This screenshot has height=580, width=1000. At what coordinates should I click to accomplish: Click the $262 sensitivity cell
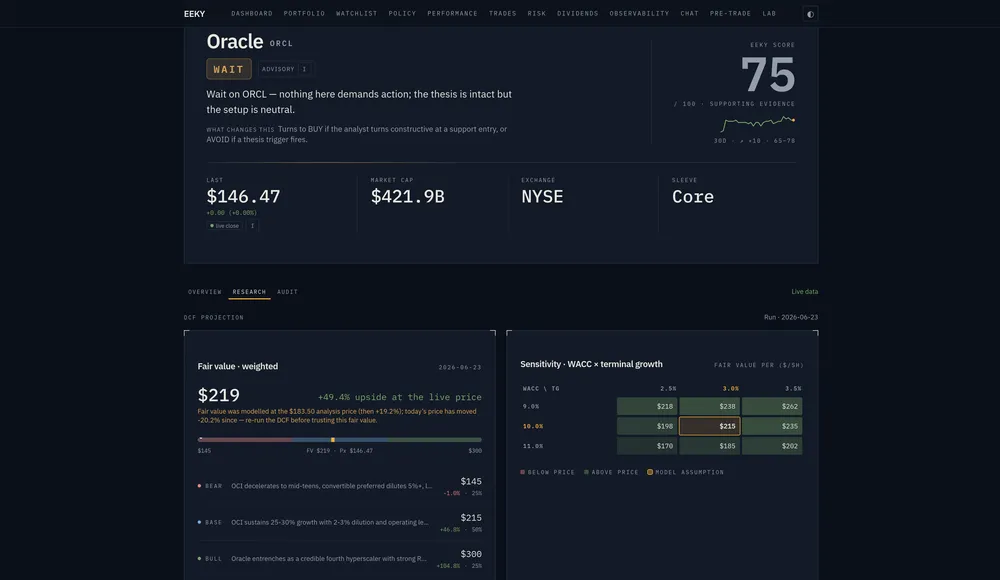point(772,406)
